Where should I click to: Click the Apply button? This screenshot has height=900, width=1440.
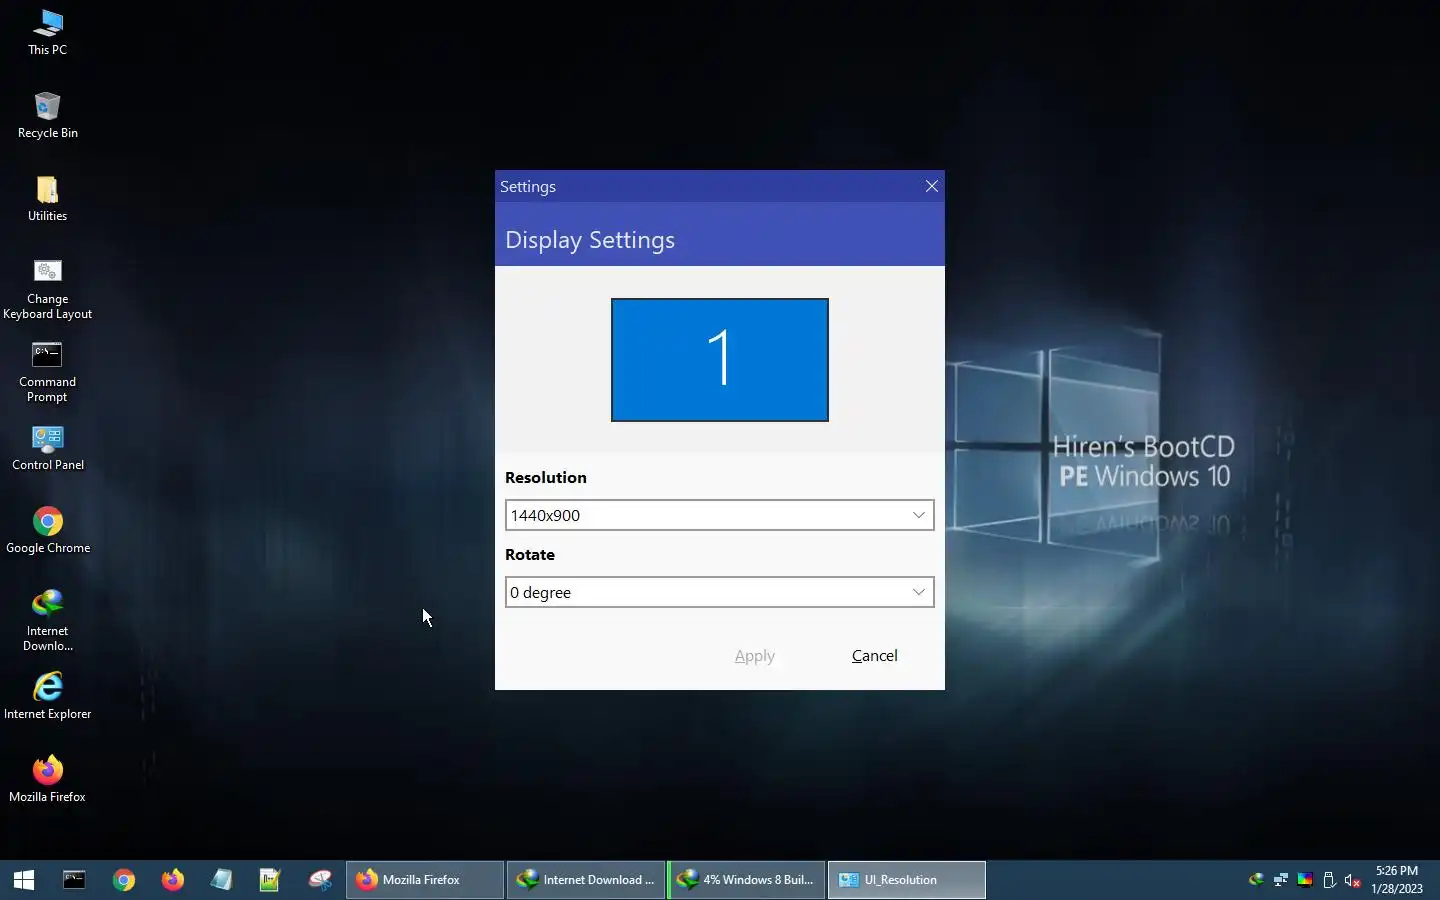(755, 656)
